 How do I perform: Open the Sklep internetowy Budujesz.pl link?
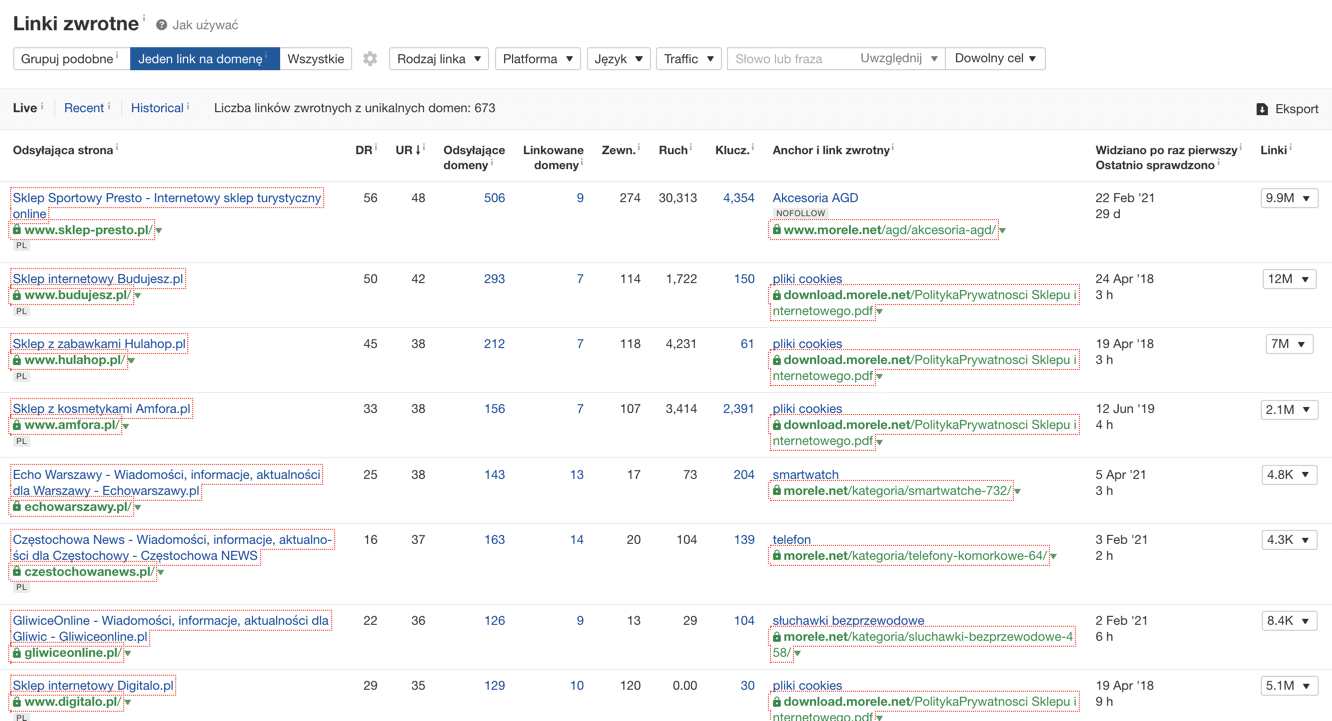(x=98, y=279)
